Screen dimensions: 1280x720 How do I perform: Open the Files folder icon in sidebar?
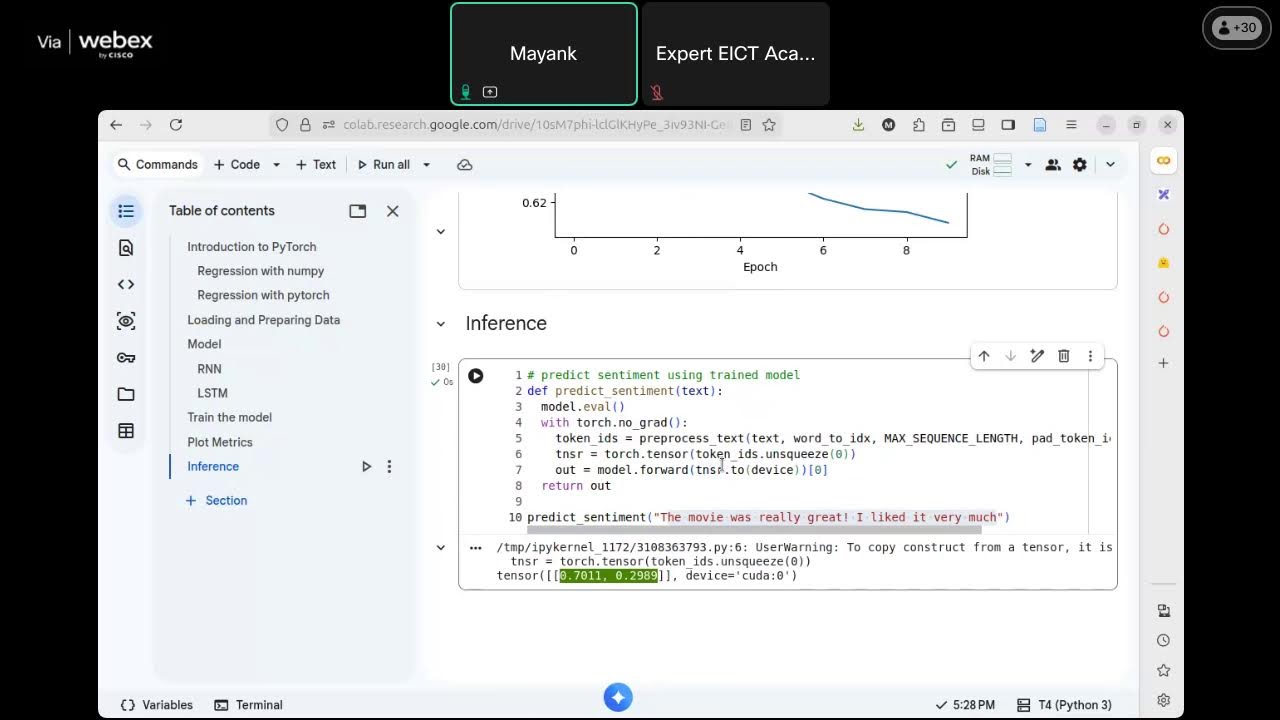126,394
